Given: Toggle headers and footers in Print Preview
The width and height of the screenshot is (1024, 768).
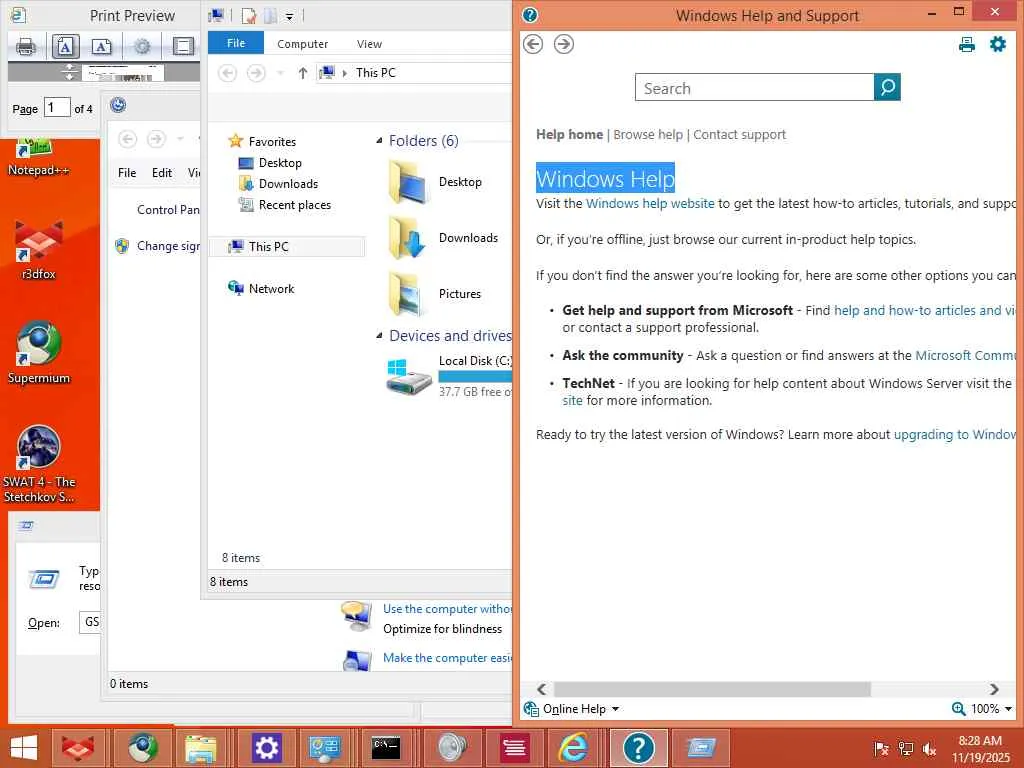Looking at the screenshot, I should tap(183, 46).
